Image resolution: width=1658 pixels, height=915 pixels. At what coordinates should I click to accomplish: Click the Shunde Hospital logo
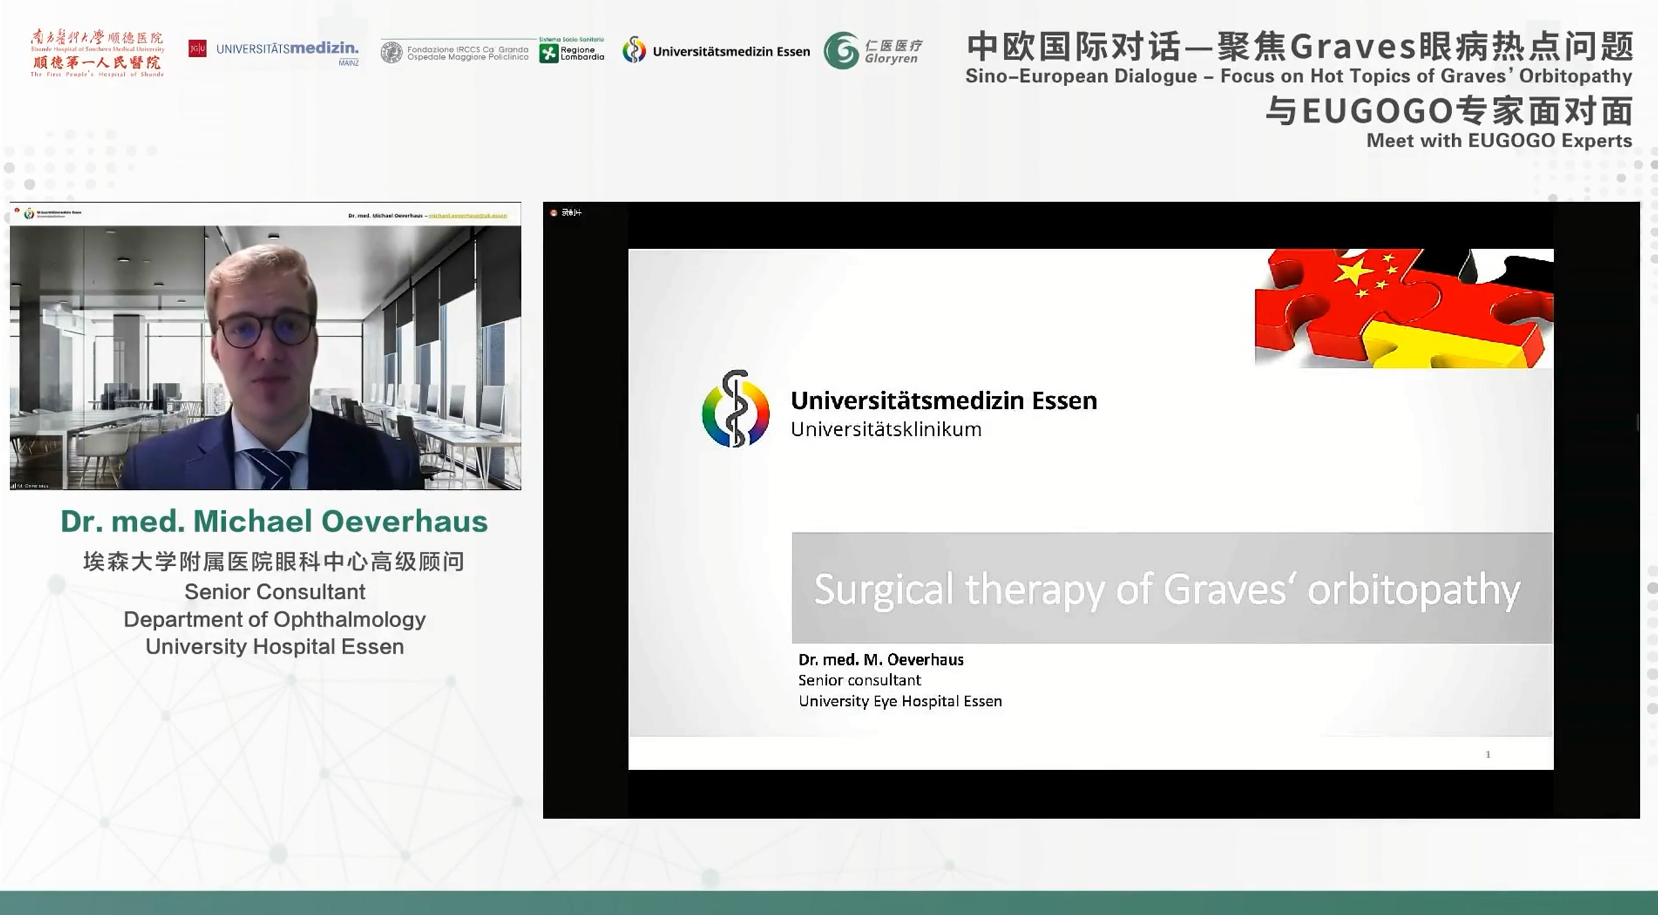click(97, 52)
